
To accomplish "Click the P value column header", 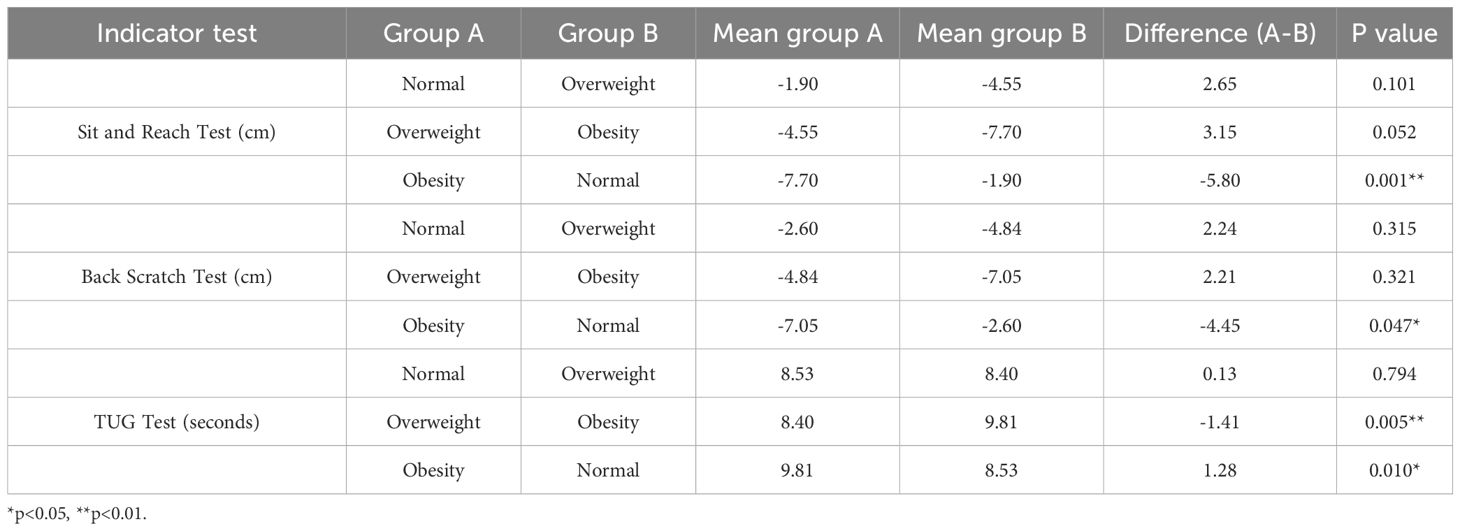I will (1395, 33).
